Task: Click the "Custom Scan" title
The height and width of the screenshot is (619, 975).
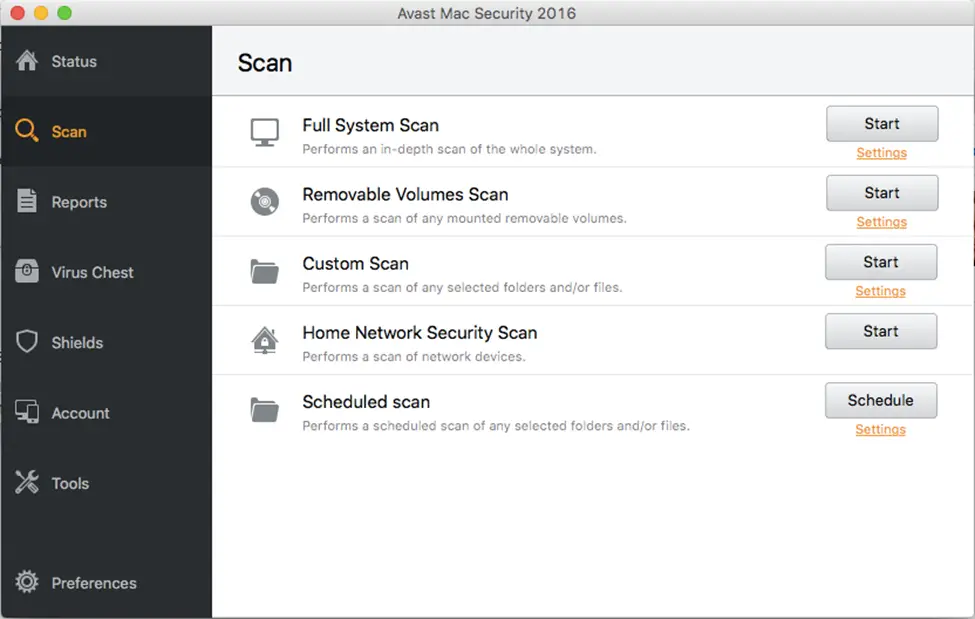Action: click(356, 263)
